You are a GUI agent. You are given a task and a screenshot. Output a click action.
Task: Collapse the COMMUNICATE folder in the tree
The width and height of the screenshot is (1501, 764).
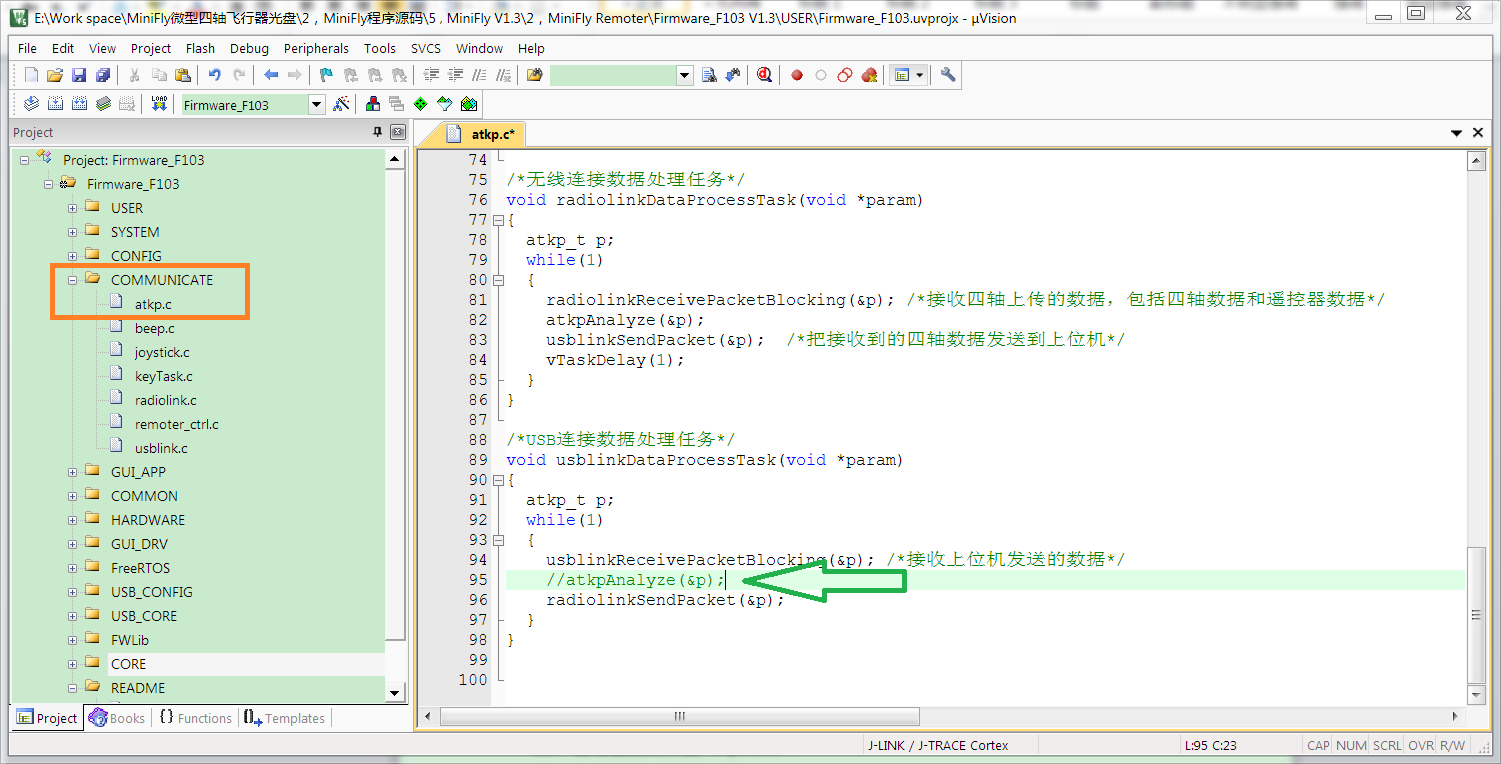(72, 280)
